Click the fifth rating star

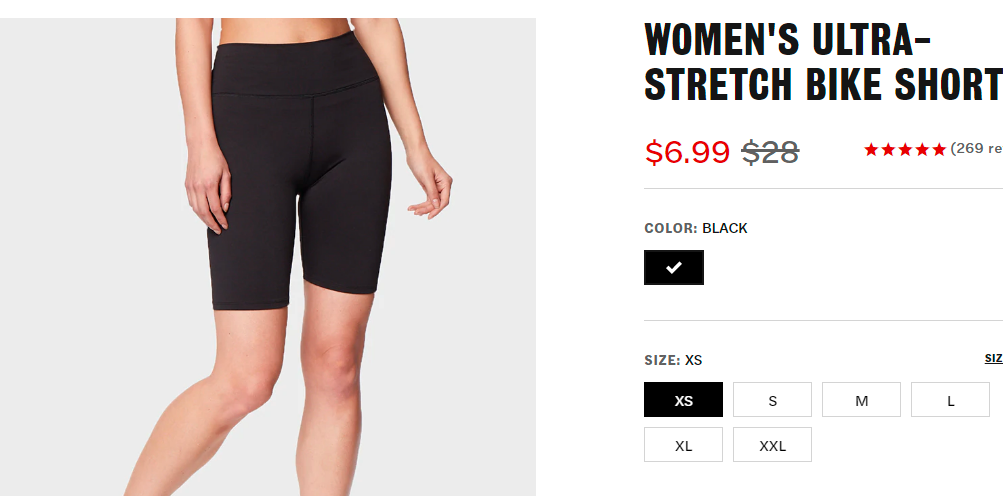coord(938,150)
